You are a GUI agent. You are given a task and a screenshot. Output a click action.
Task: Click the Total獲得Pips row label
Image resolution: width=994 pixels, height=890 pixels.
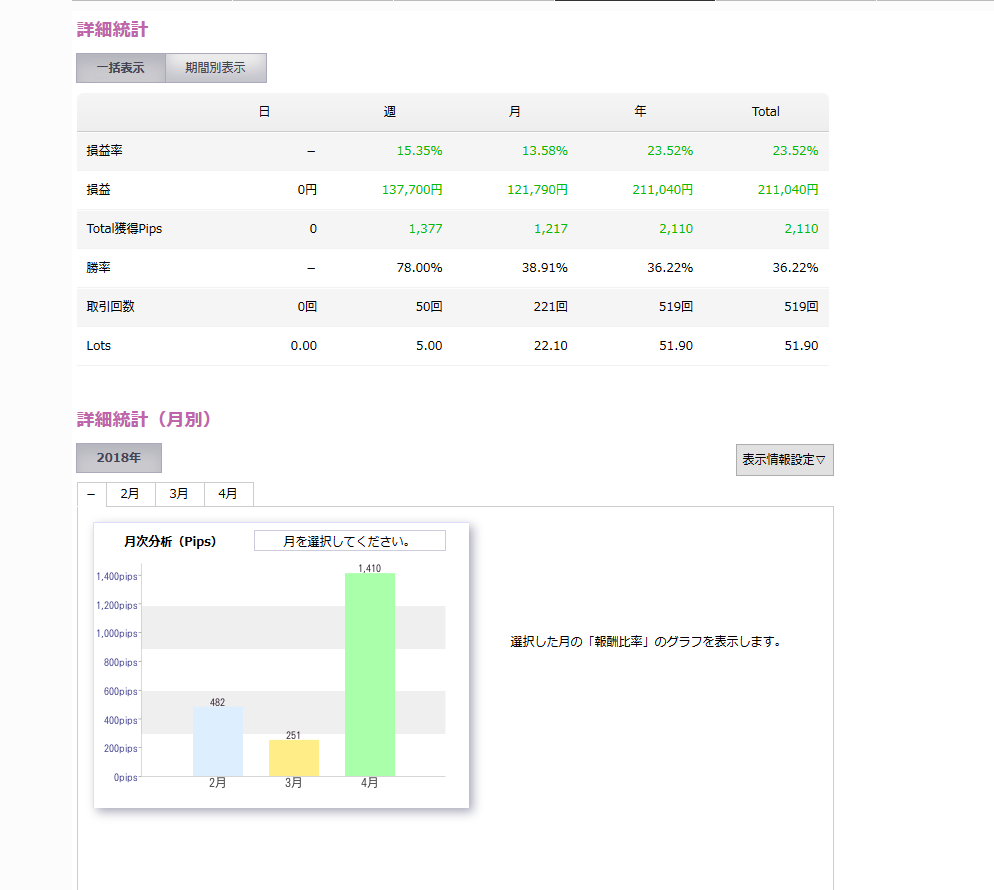(124, 229)
